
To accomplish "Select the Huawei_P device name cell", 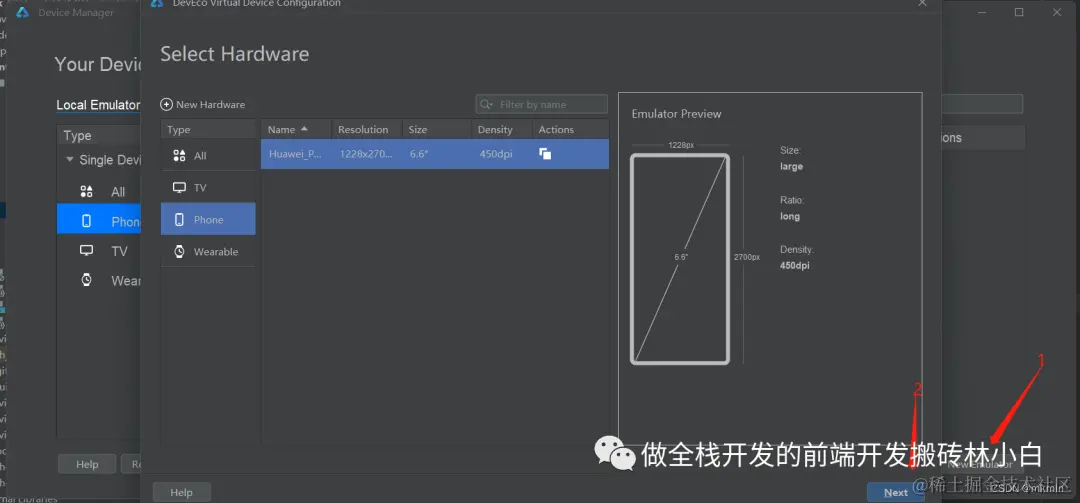I will point(295,154).
